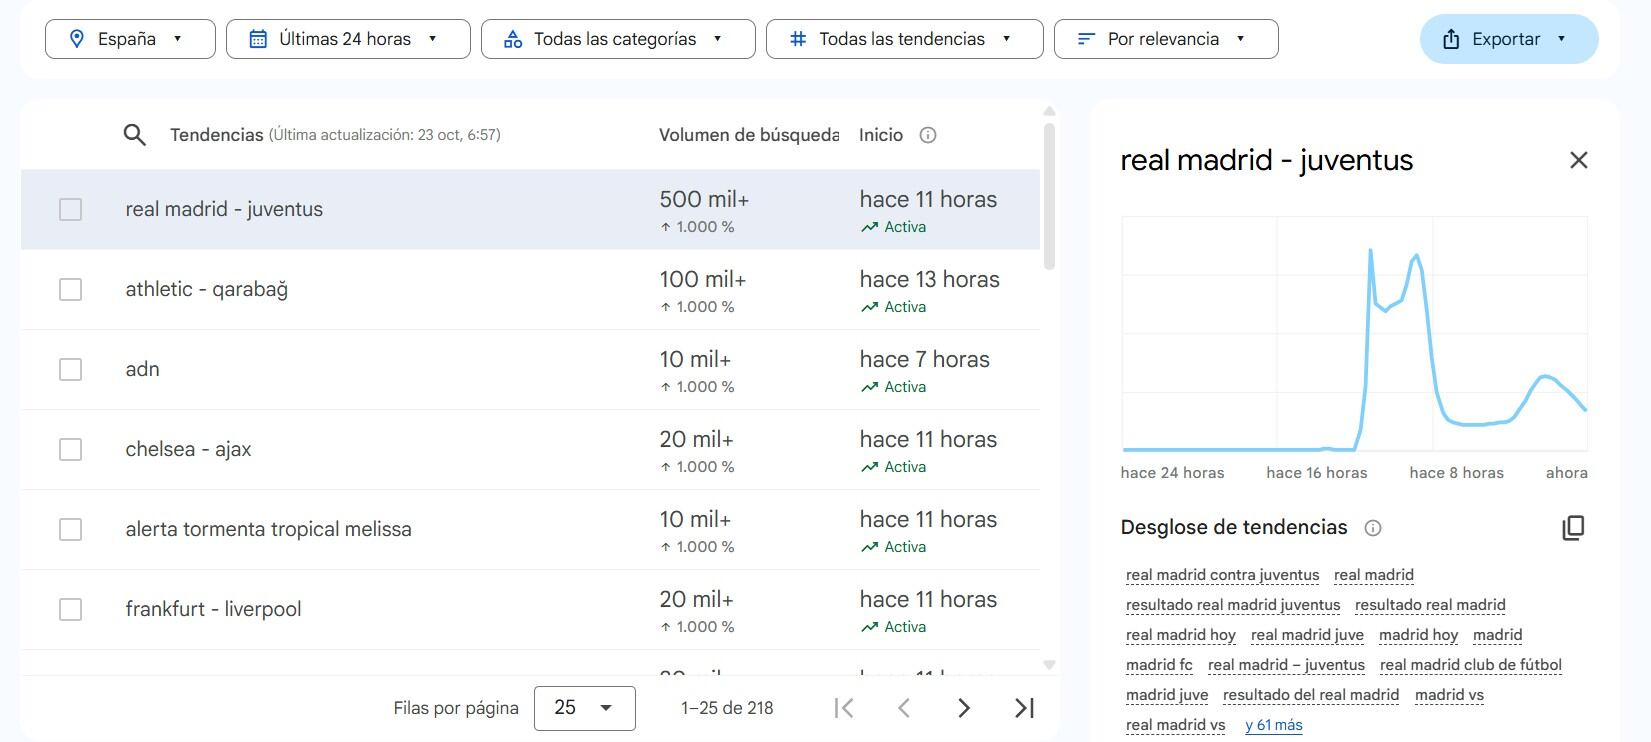Click the scroll-down arrow of the trends list
The image size is (1651, 742).
click(1049, 665)
